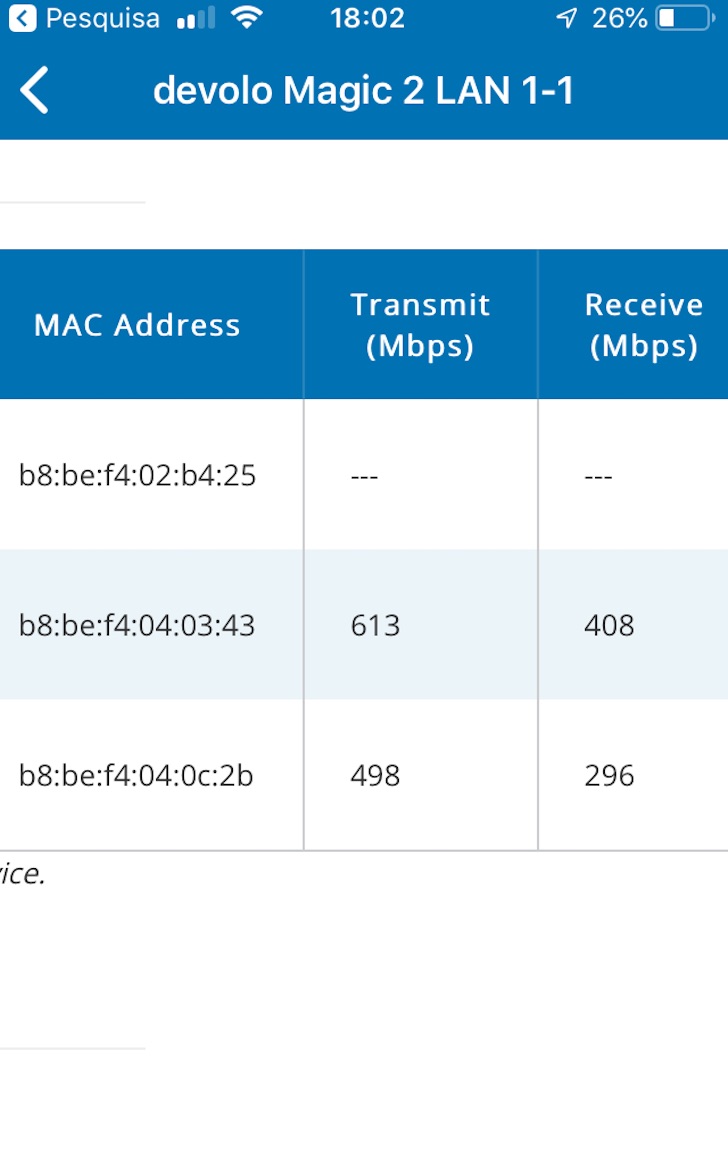Image resolution: width=728 pixels, height=1176 pixels.
Task: Tap the location arrow status icon
Action: click(x=567, y=18)
